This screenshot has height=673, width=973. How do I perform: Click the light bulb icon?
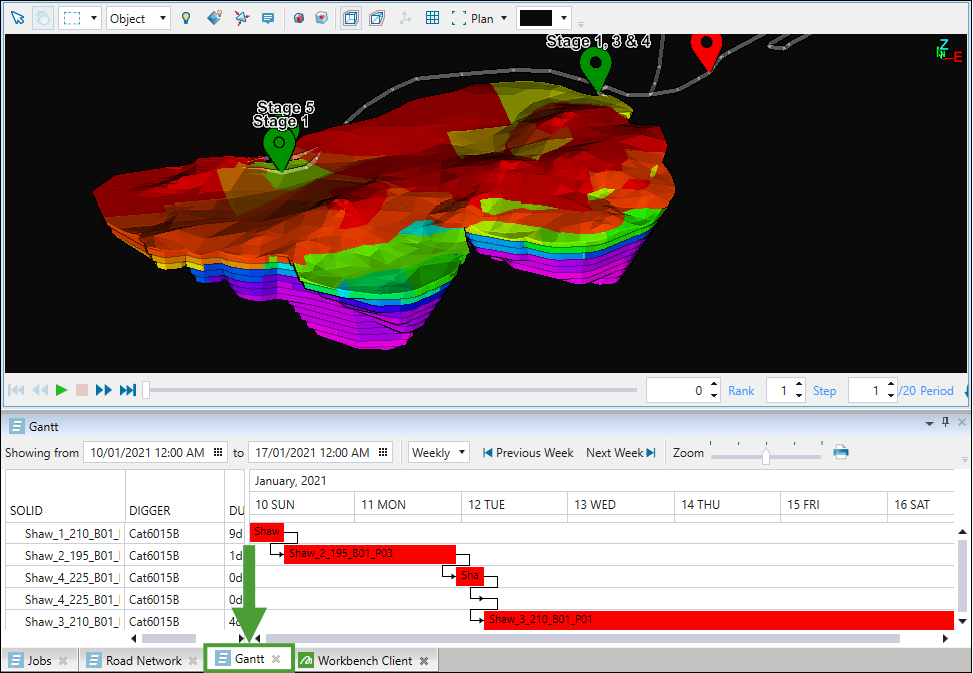186,18
